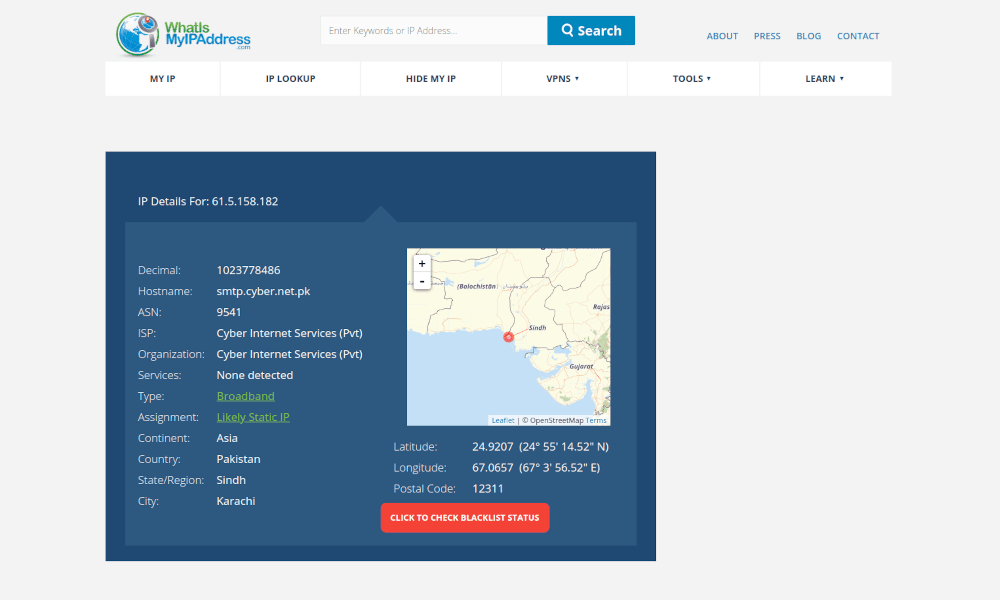1000x600 pixels.
Task: Open the MY IP tab
Action: click(163, 78)
